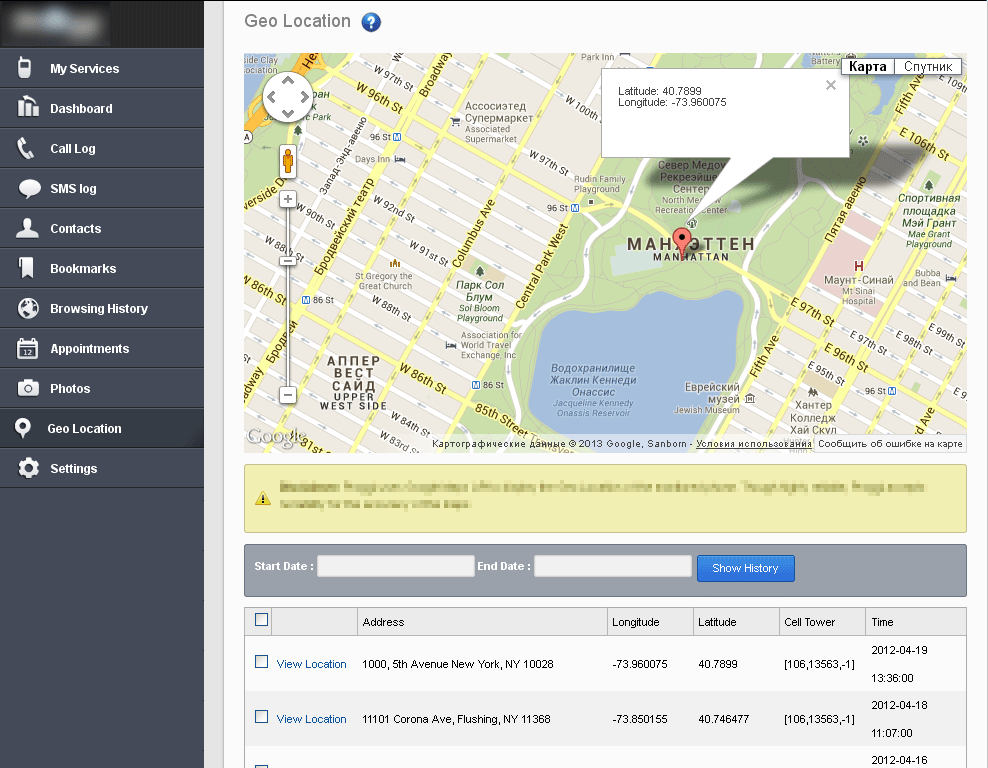The height and width of the screenshot is (768, 988).
Task: Click longitude value -73.850155
Action: pos(640,719)
